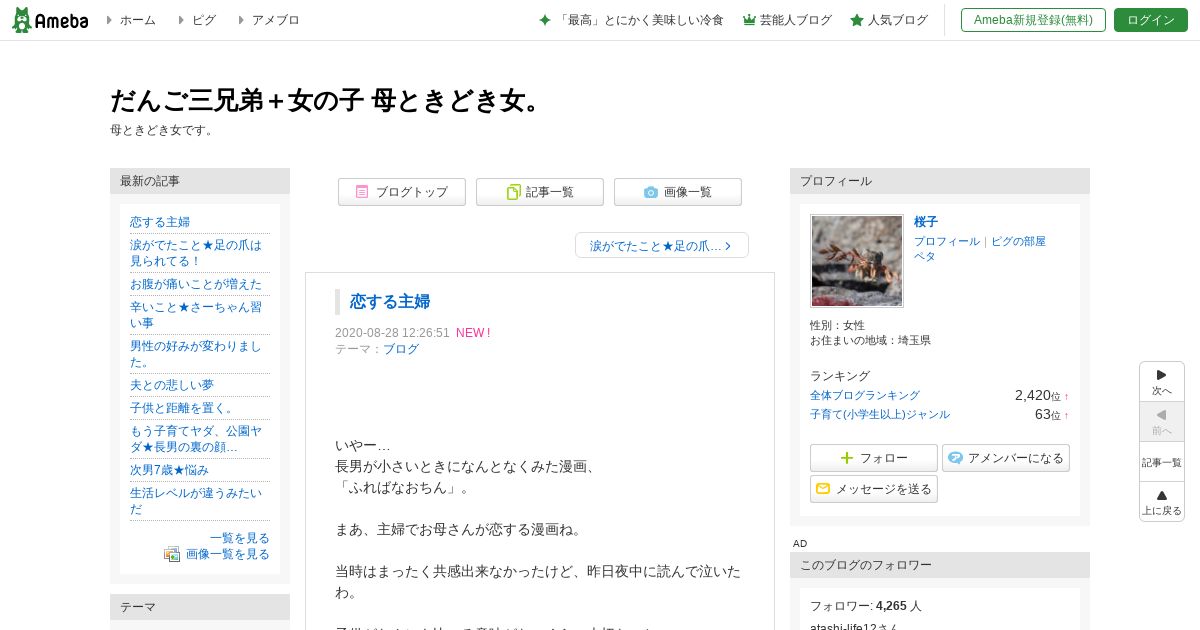Open profile name 桜子
This screenshot has height=630, width=1200.
tap(926, 222)
